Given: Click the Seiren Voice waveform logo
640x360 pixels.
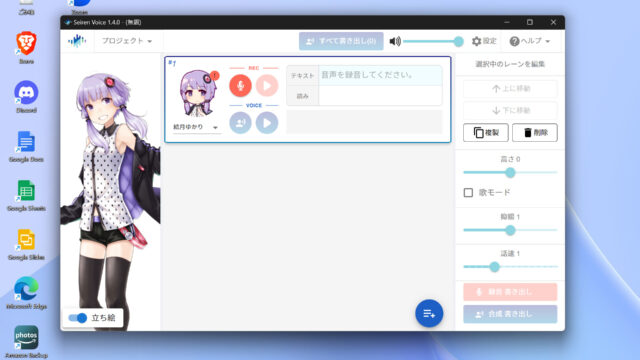Looking at the screenshot, I should pos(77,41).
